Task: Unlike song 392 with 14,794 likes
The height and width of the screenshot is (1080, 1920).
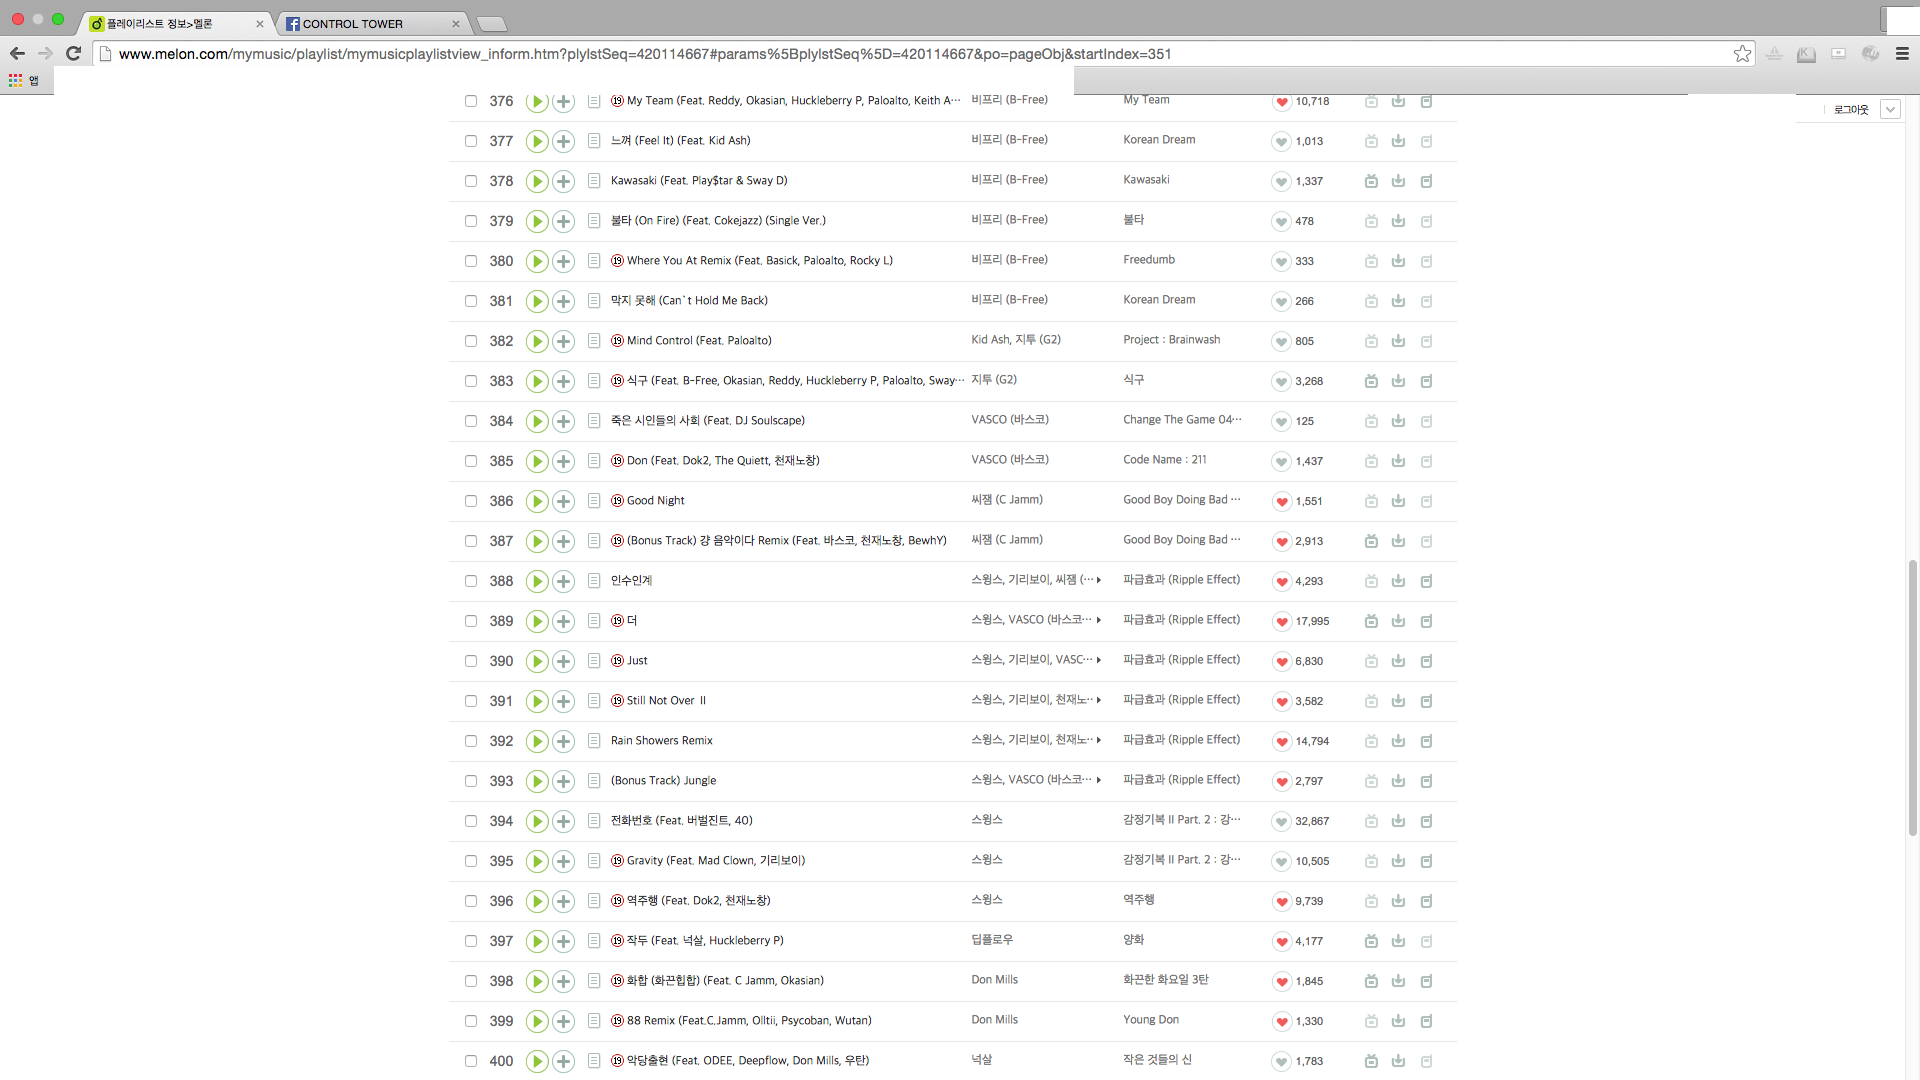Action: [1281, 741]
